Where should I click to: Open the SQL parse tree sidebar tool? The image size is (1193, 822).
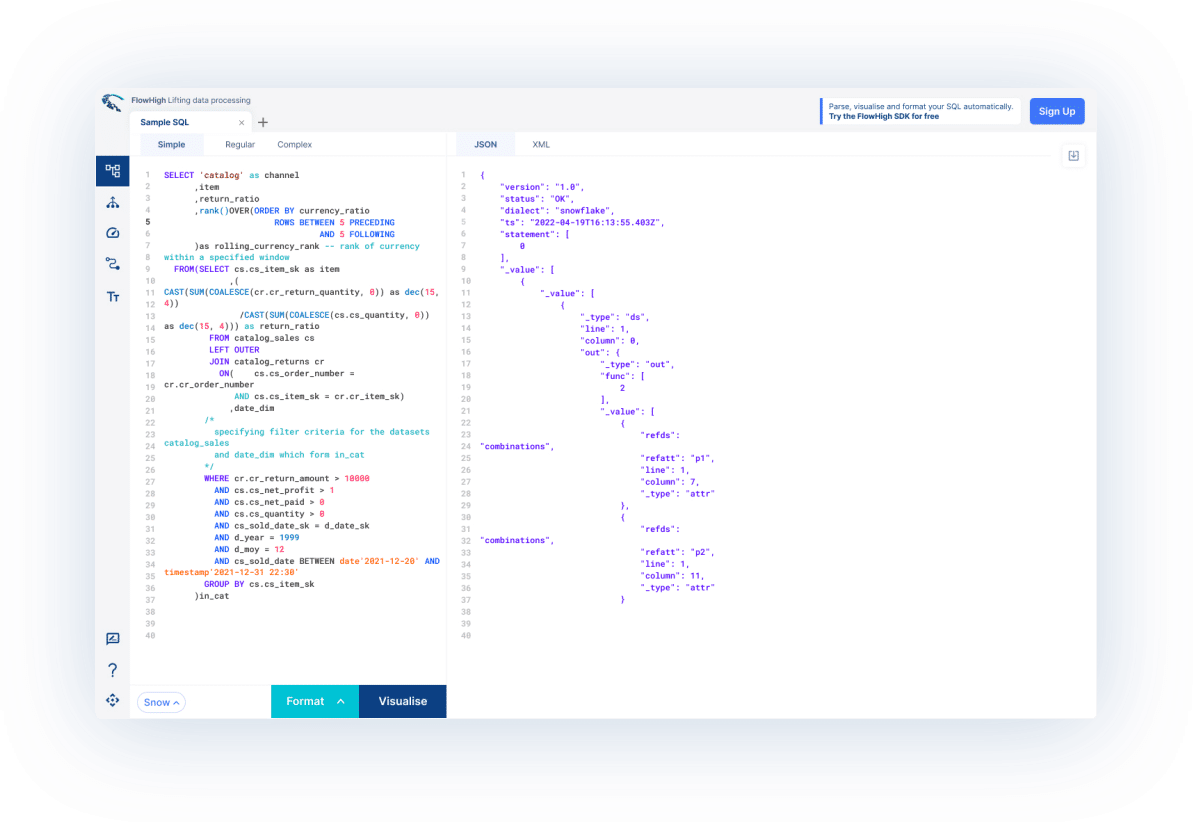pos(113,170)
